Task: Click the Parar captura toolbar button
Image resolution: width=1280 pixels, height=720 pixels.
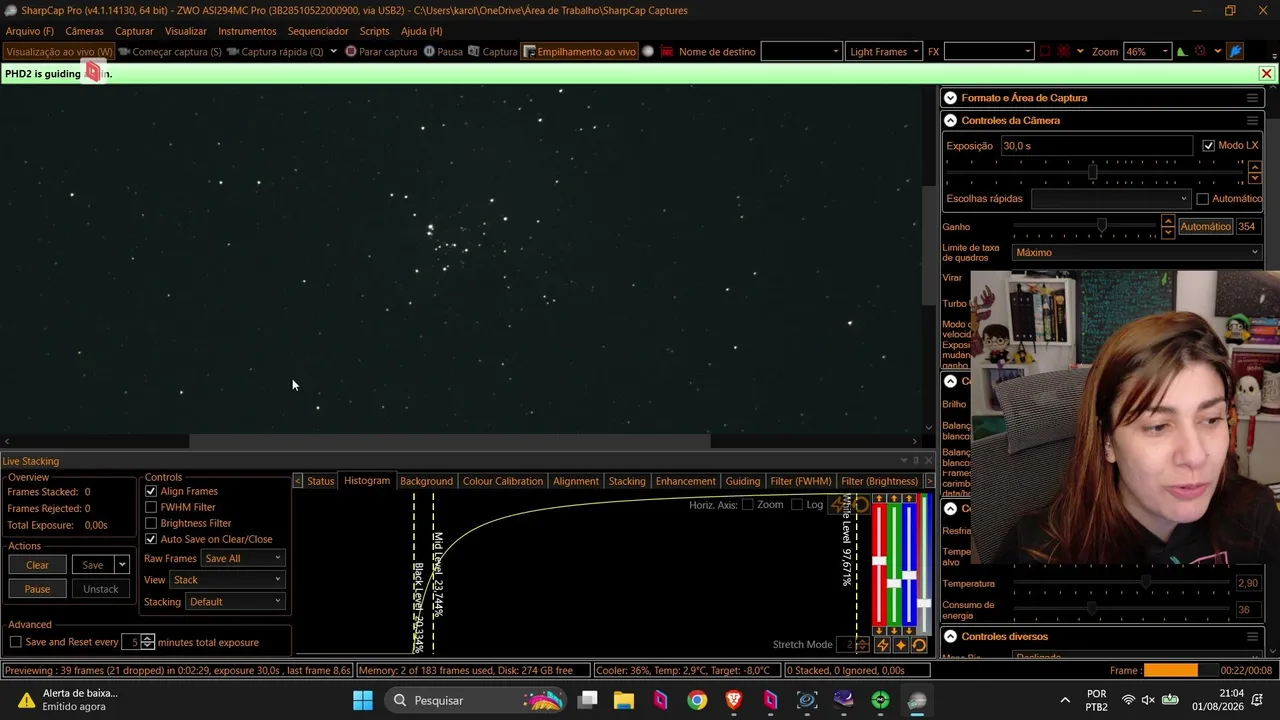Action: click(x=381, y=51)
